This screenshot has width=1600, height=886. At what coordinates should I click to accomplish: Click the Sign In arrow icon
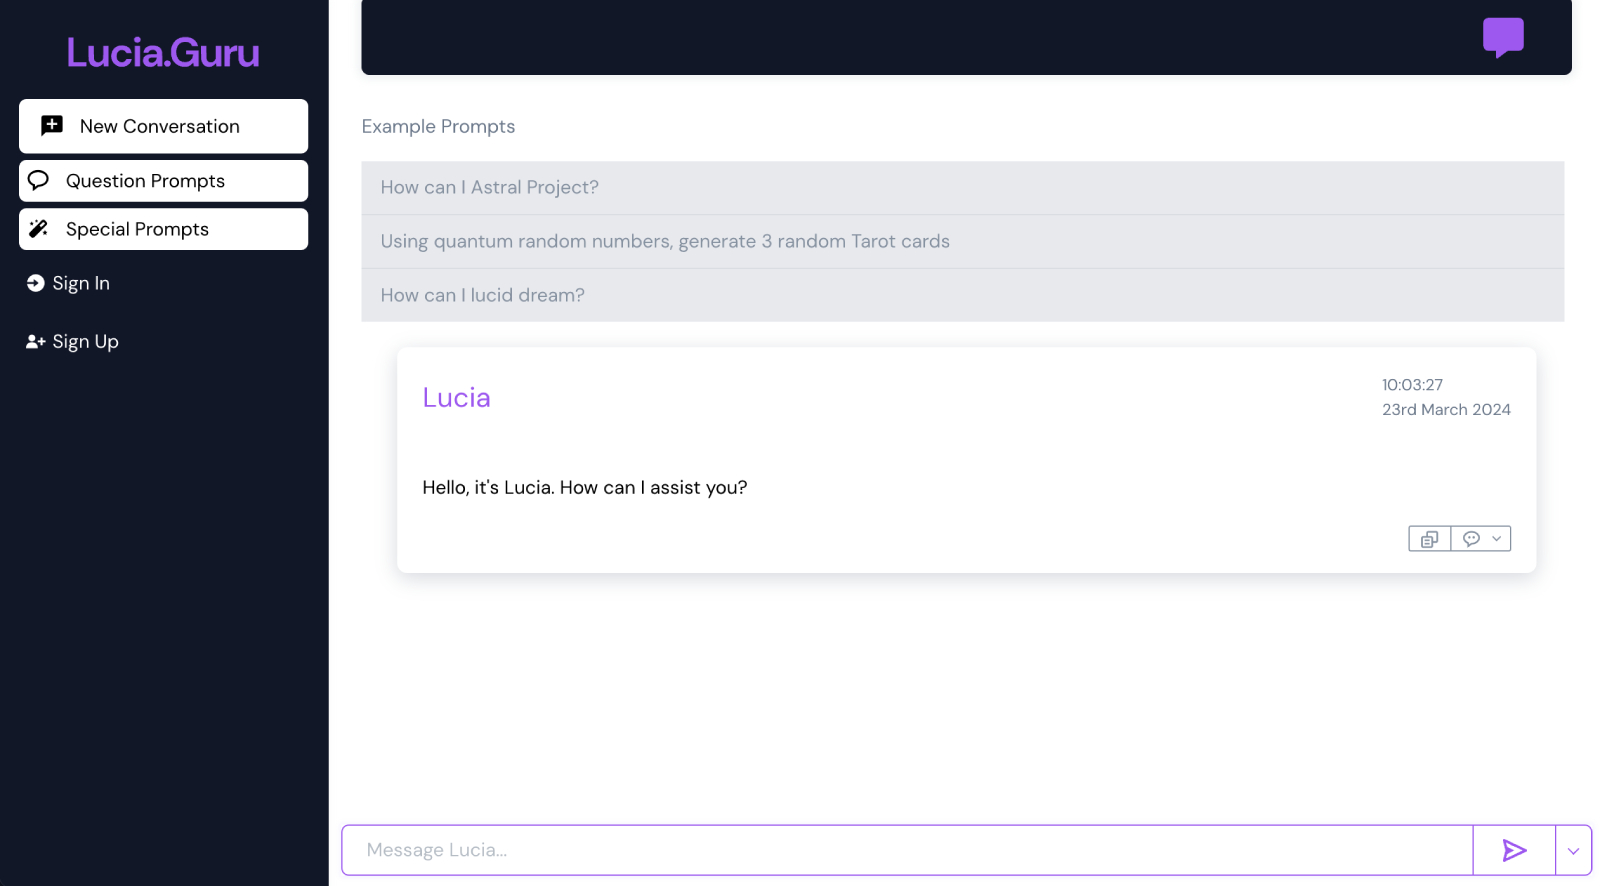point(35,283)
